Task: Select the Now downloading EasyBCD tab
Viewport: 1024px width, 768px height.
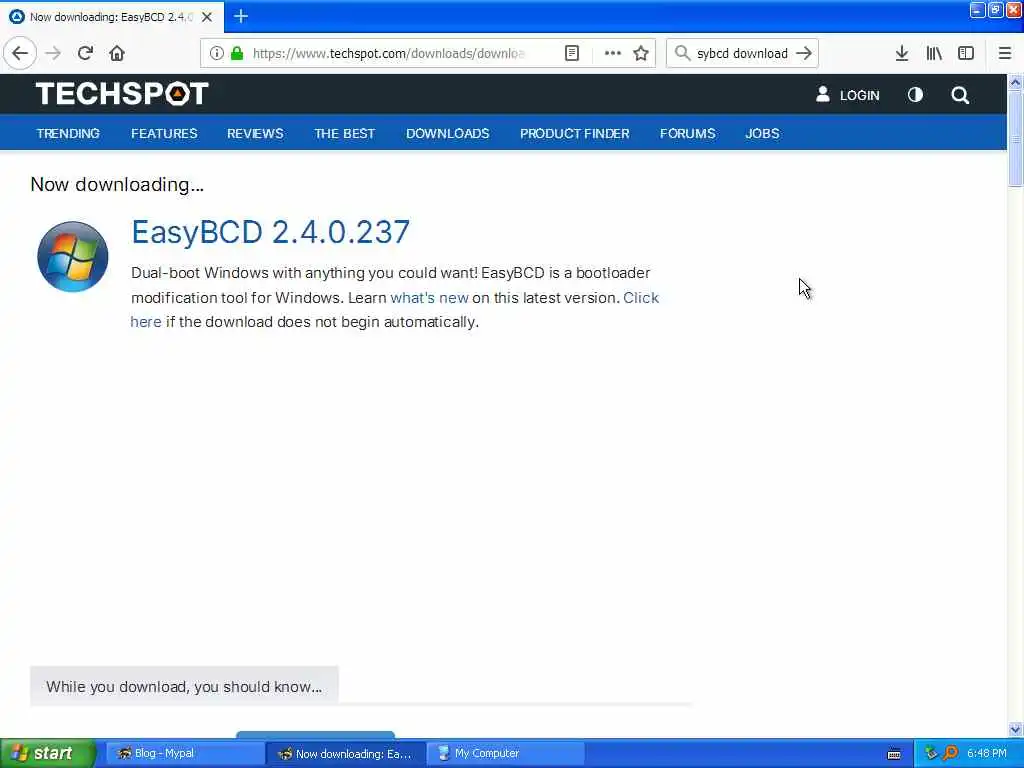Action: [112, 17]
